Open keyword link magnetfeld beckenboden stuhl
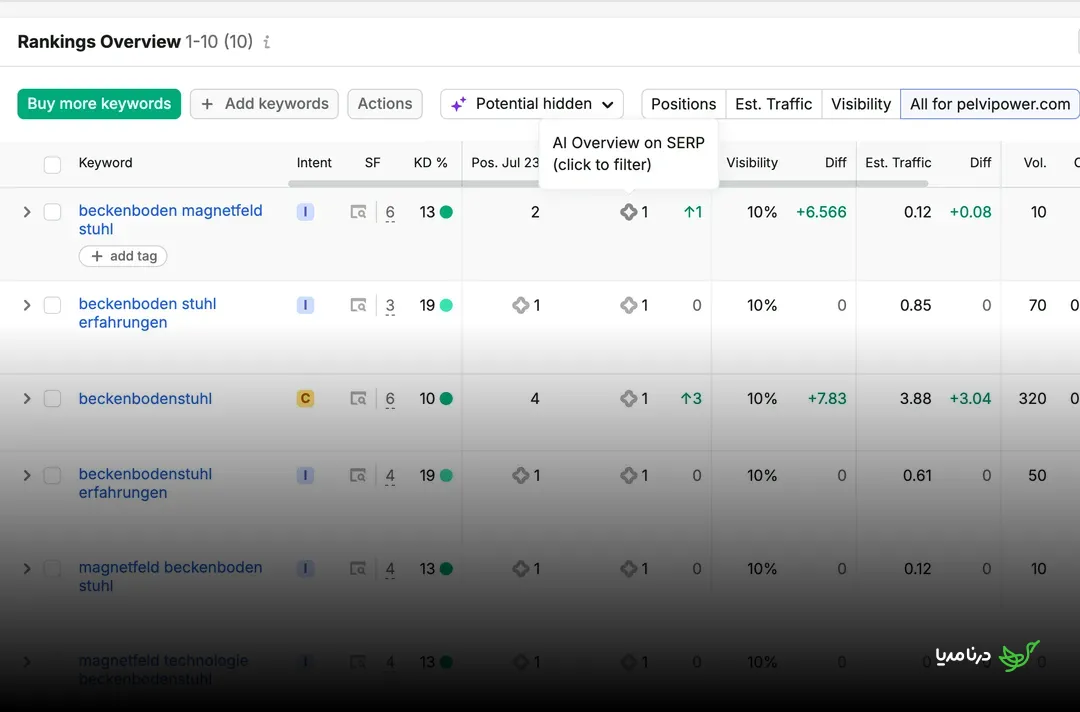Screen dimensions: 1080x712 tap(170, 576)
